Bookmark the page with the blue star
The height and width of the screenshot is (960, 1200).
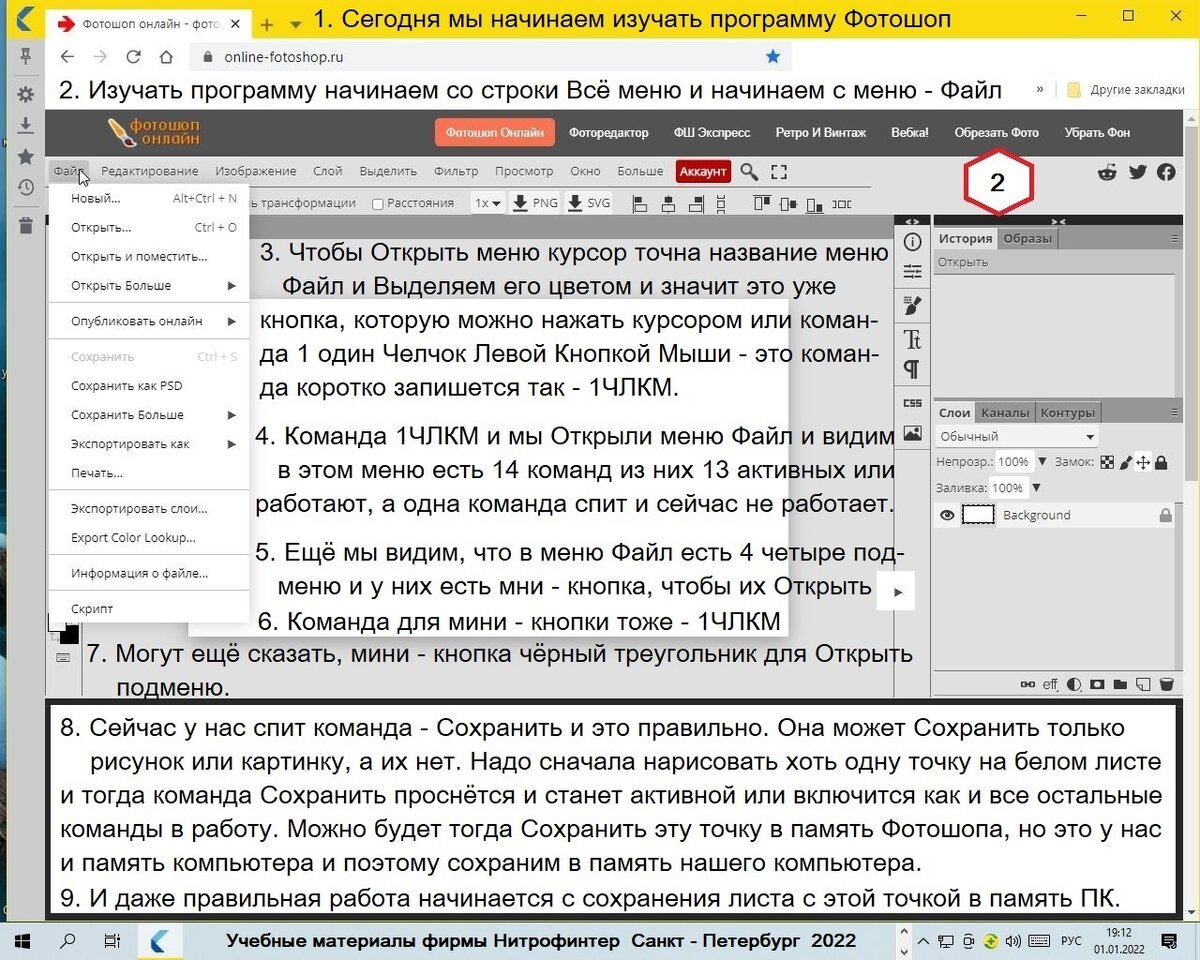coord(772,57)
